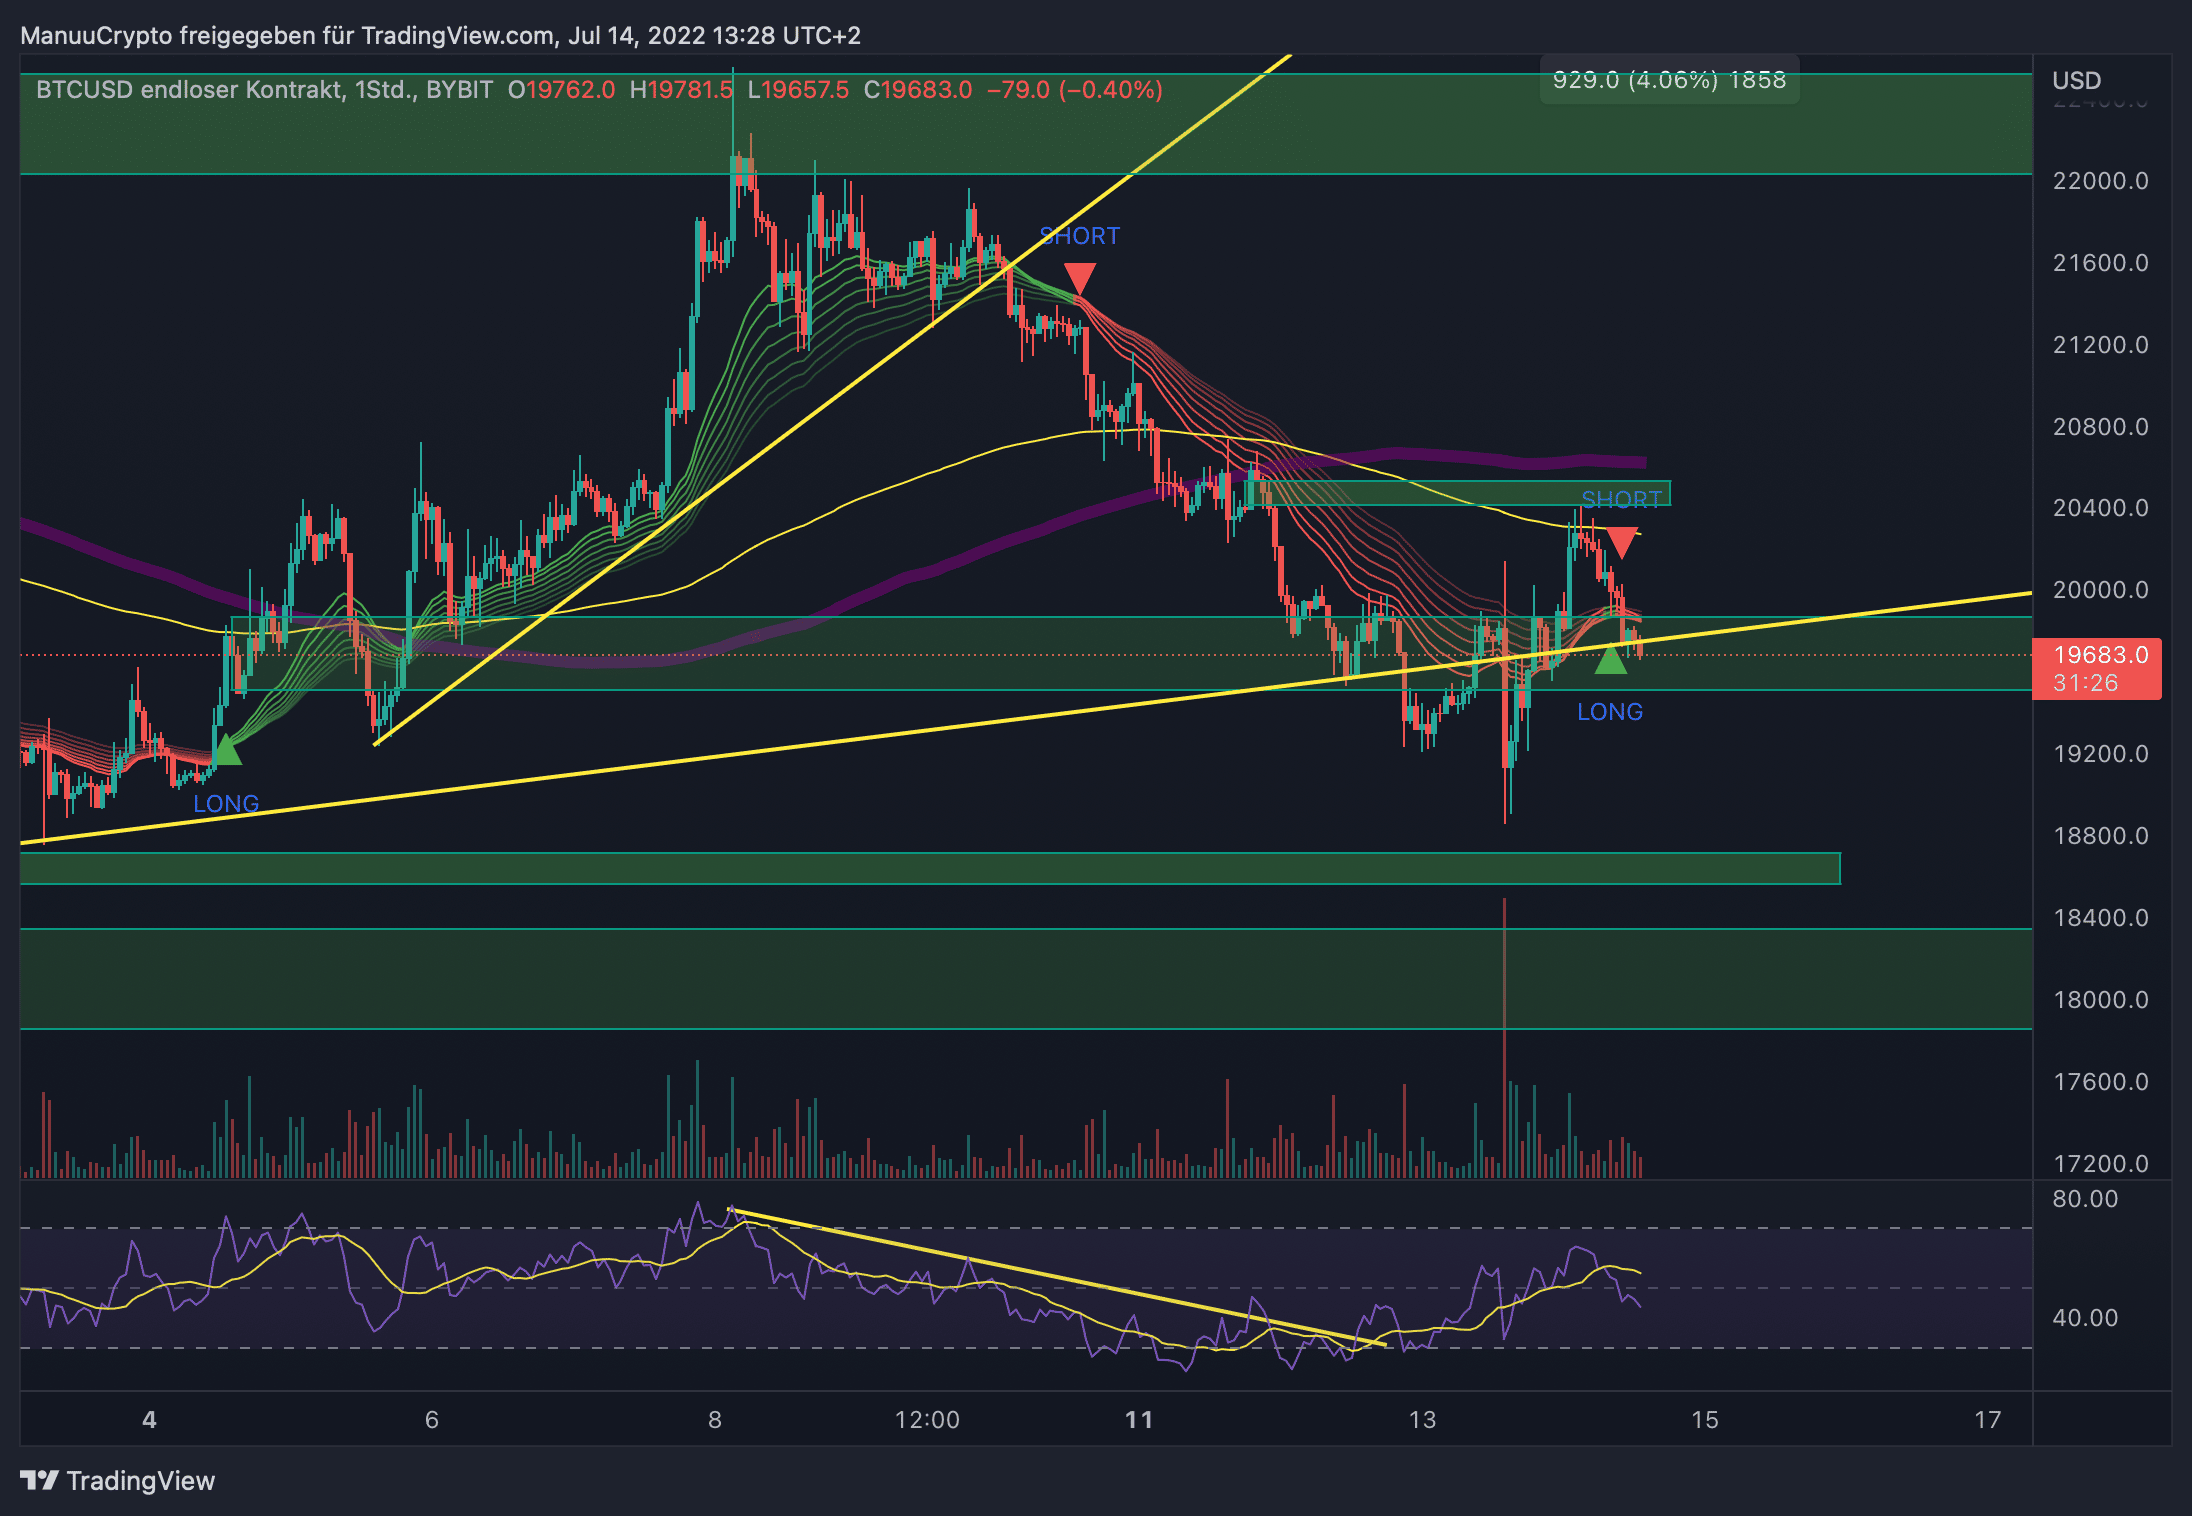Click date label 6 on time axis
This screenshot has width=2192, height=1516.
click(432, 1420)
